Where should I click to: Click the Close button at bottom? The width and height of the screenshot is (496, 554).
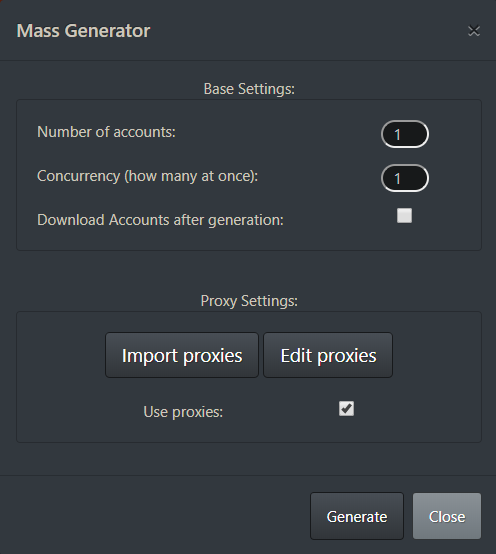point(447,516)
